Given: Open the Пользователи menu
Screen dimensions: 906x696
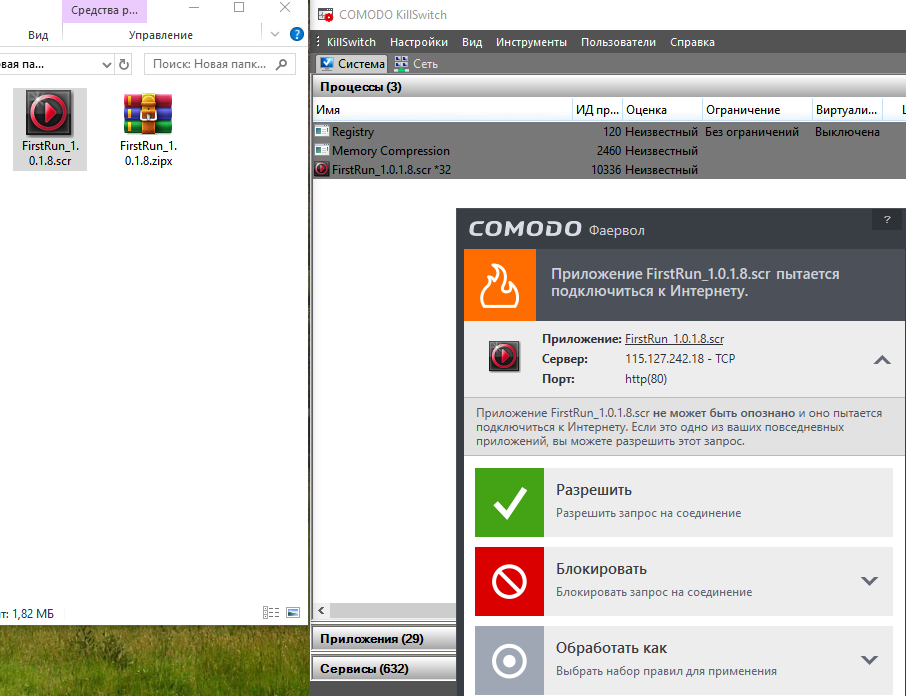Looking at the screenshot, I should (x=618, y=42).
